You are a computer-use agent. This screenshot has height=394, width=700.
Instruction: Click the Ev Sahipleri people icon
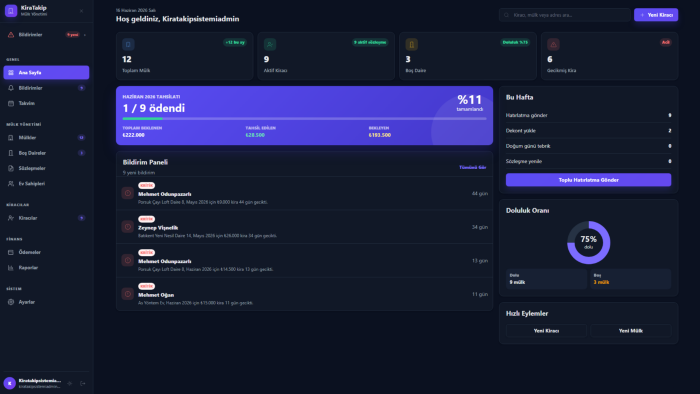(x=11, y=183)
